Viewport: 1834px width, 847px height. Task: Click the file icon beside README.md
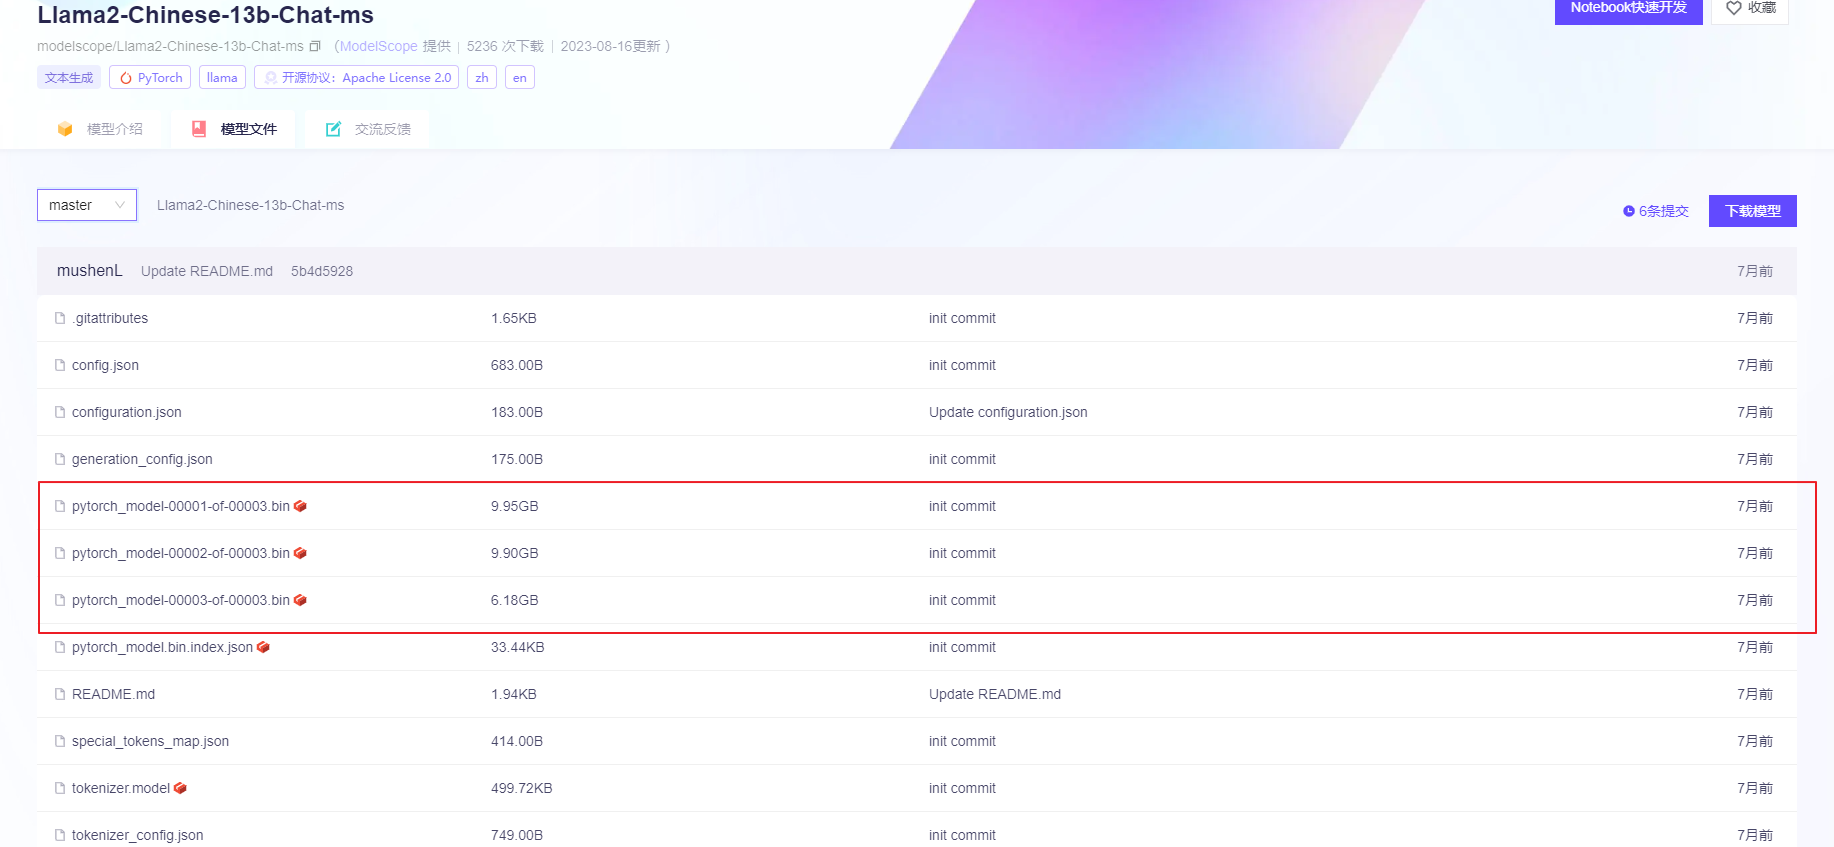(x=60, y=694)
